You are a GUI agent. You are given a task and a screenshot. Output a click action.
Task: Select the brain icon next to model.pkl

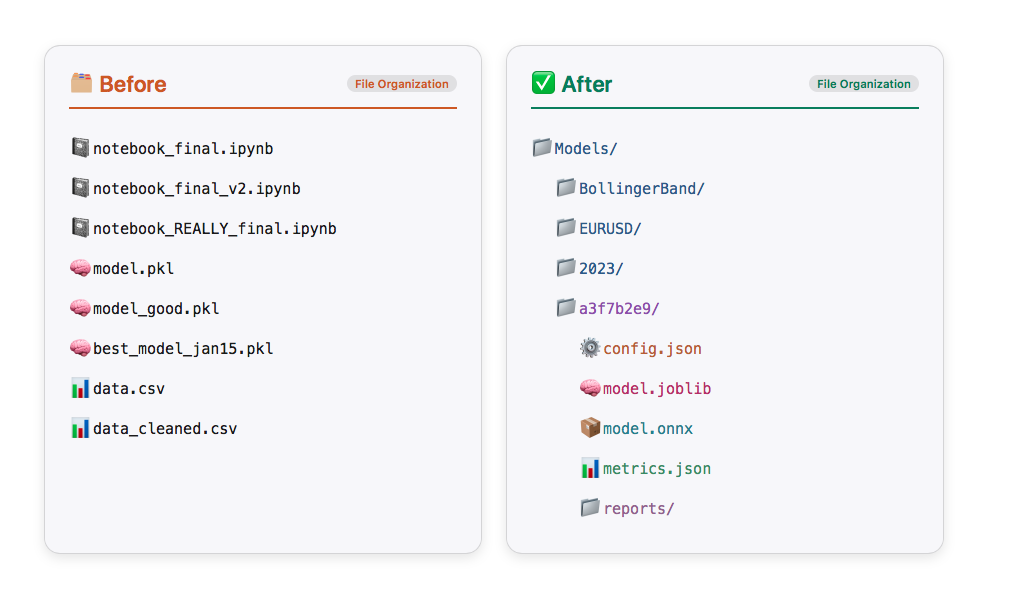tap(80, 268)
